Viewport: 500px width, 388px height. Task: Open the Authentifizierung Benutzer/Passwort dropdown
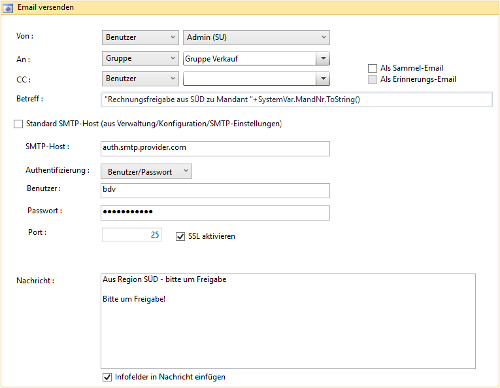coord(146,171)
